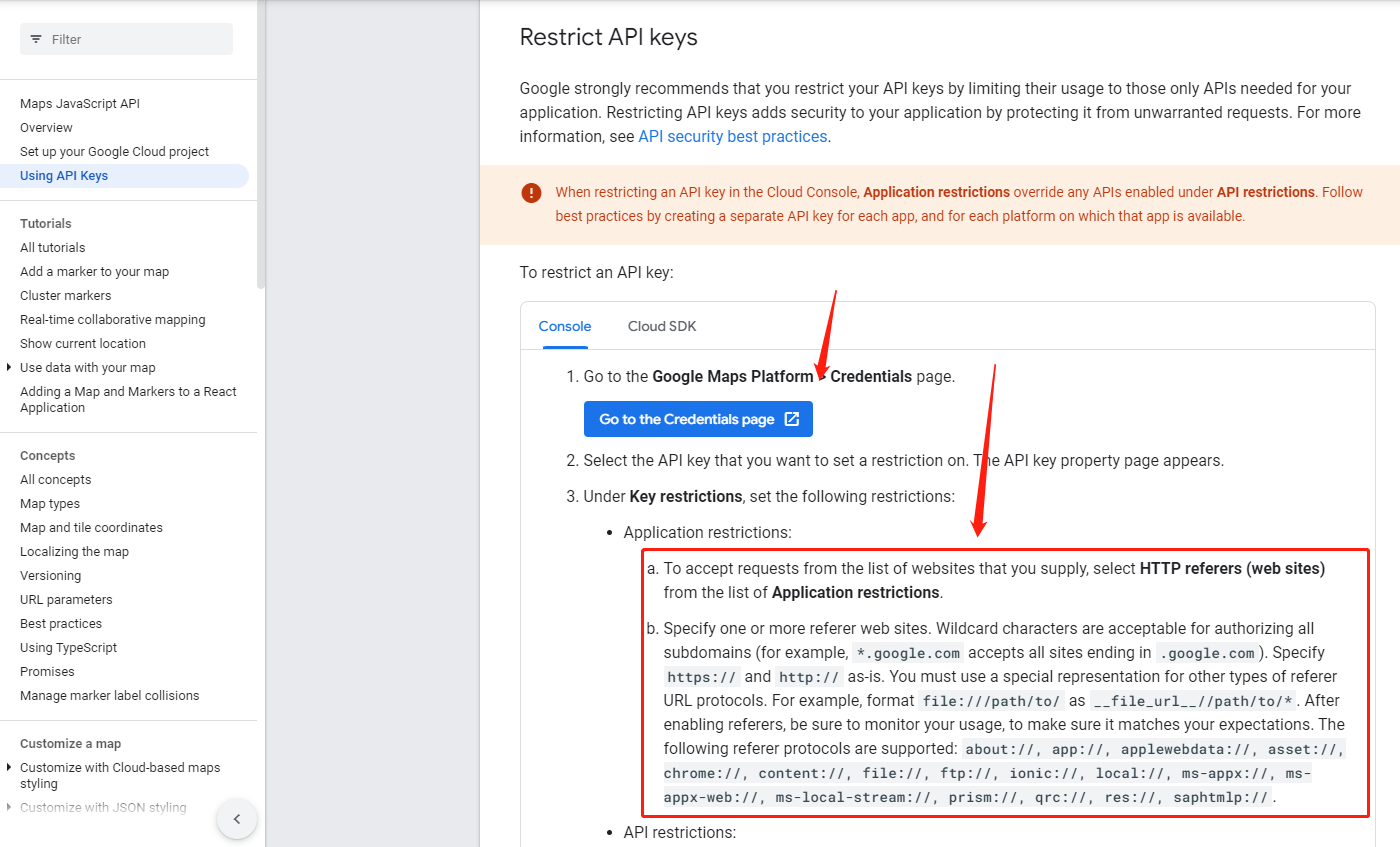Open 'Add a marker to your map'

coord(95,271)
